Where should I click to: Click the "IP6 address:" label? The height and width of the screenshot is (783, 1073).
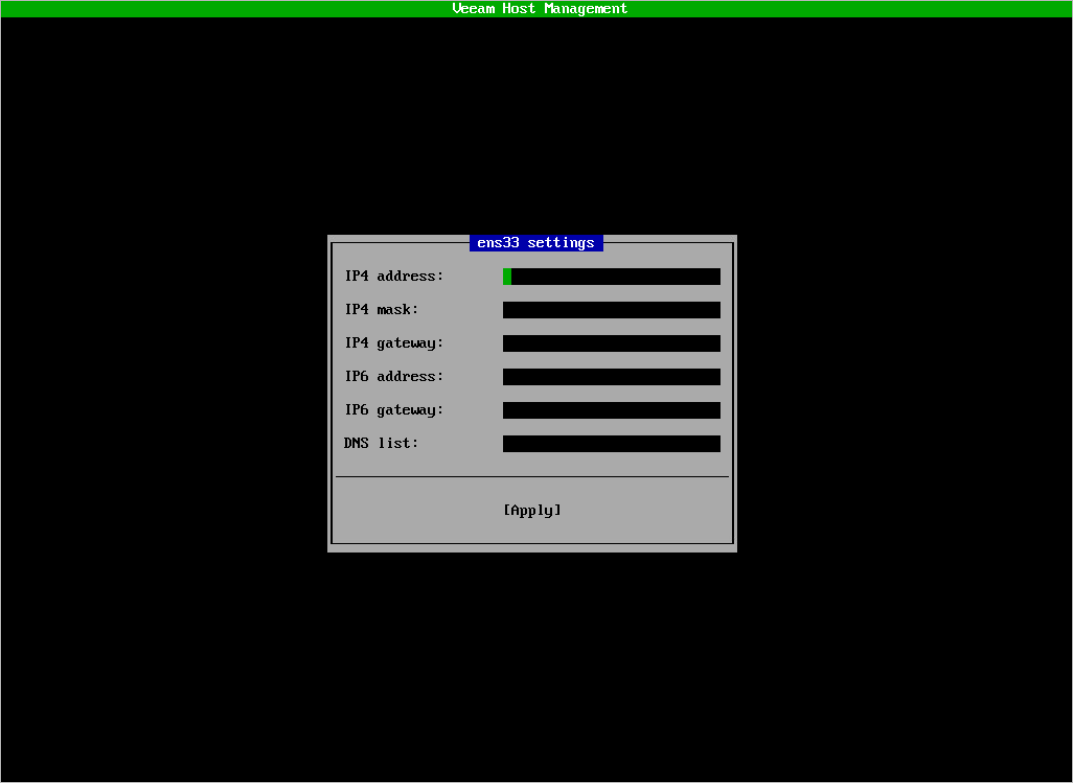click(394, 377)
